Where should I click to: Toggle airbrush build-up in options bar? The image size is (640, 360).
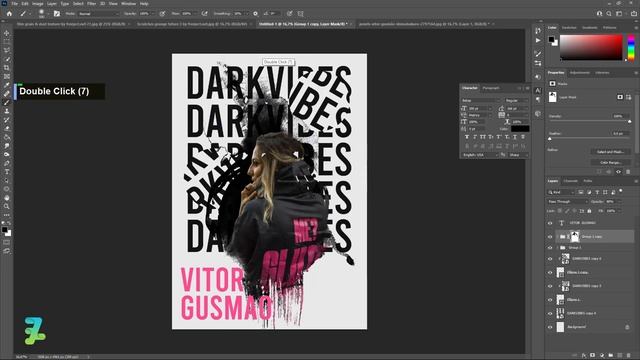pos(204,13)
